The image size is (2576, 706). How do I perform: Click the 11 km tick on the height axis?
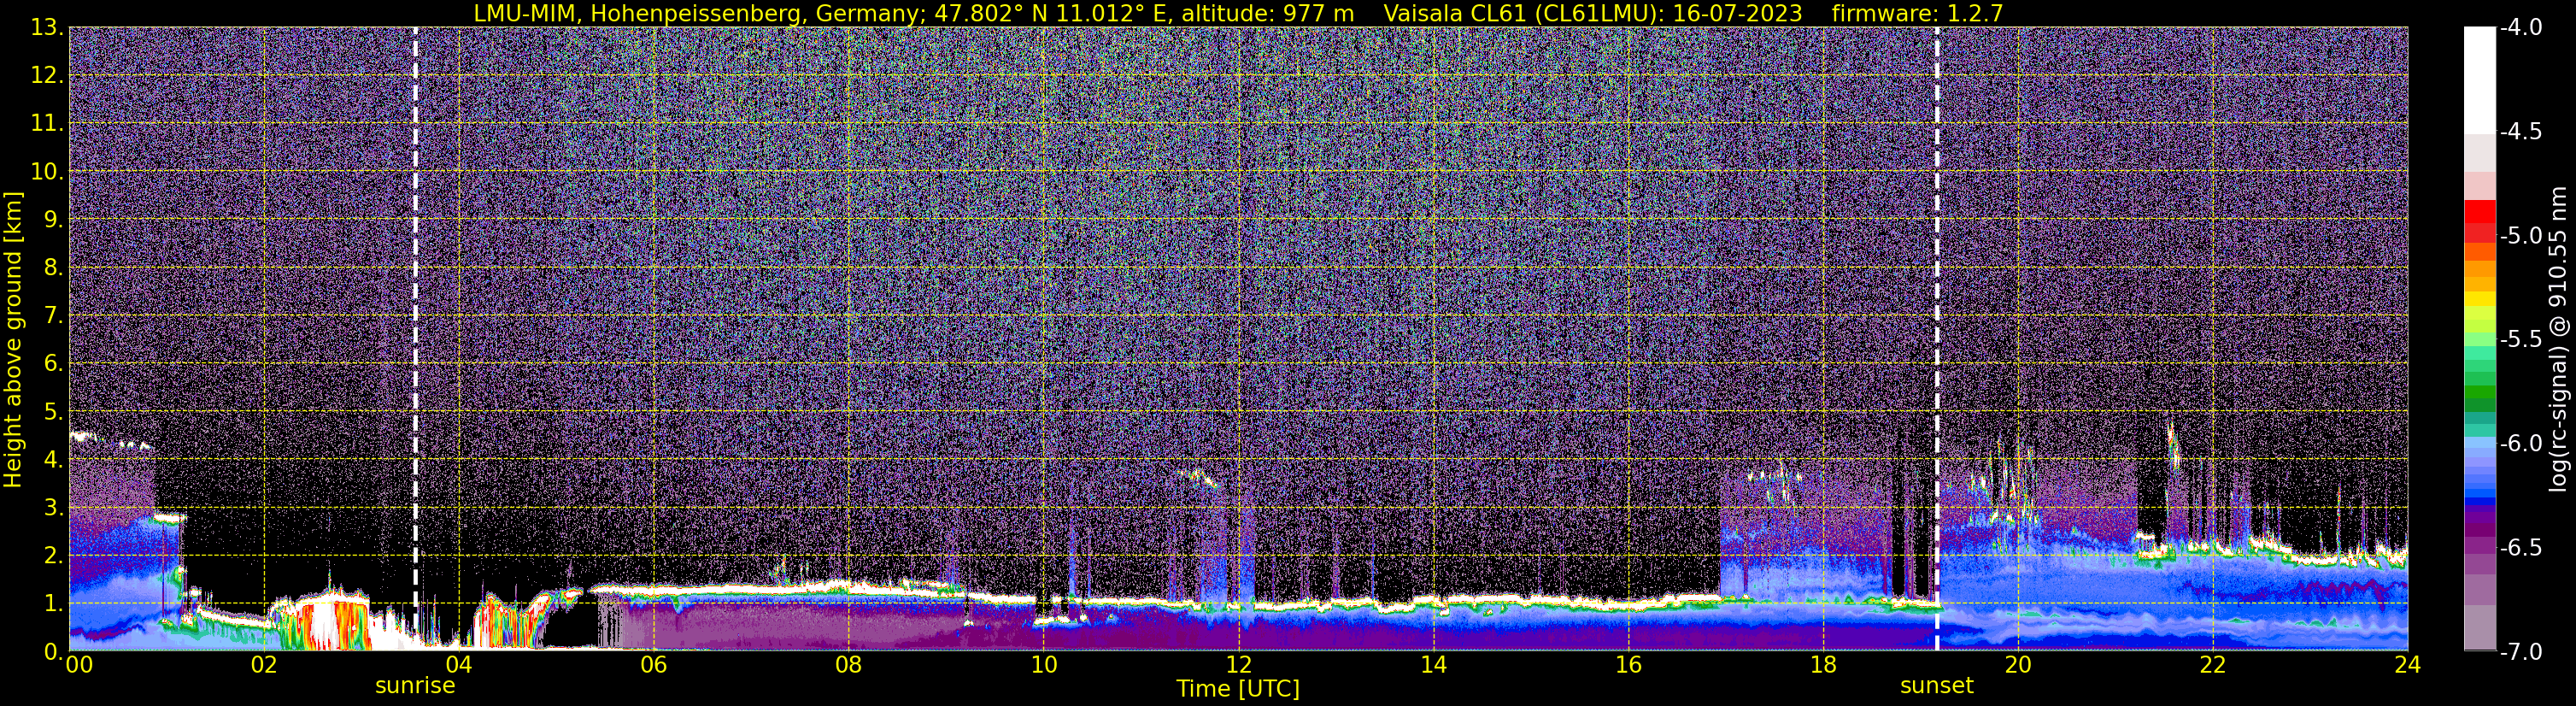(45, 123)
